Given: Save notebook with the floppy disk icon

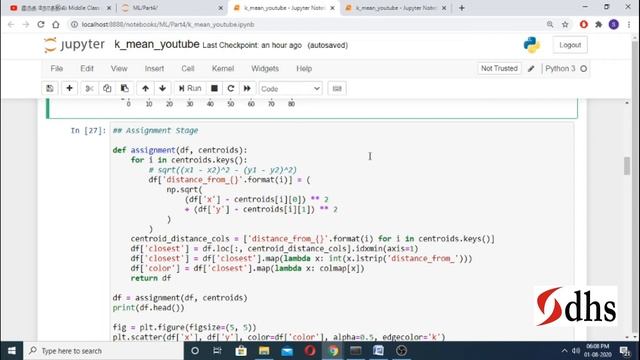Looking at the screenshot, I should tap(50, 89).
